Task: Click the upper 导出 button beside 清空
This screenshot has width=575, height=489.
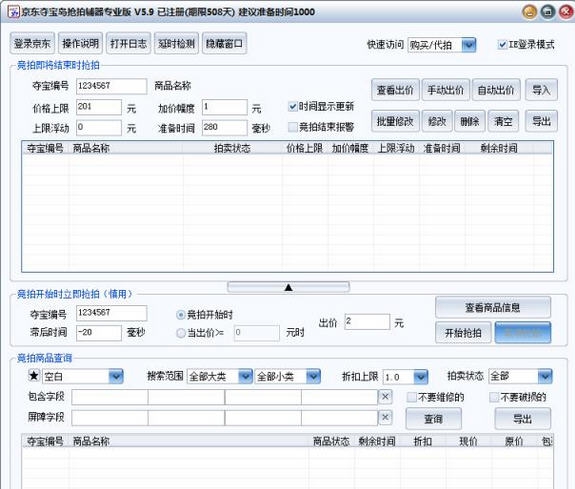Action: [541, 121]
